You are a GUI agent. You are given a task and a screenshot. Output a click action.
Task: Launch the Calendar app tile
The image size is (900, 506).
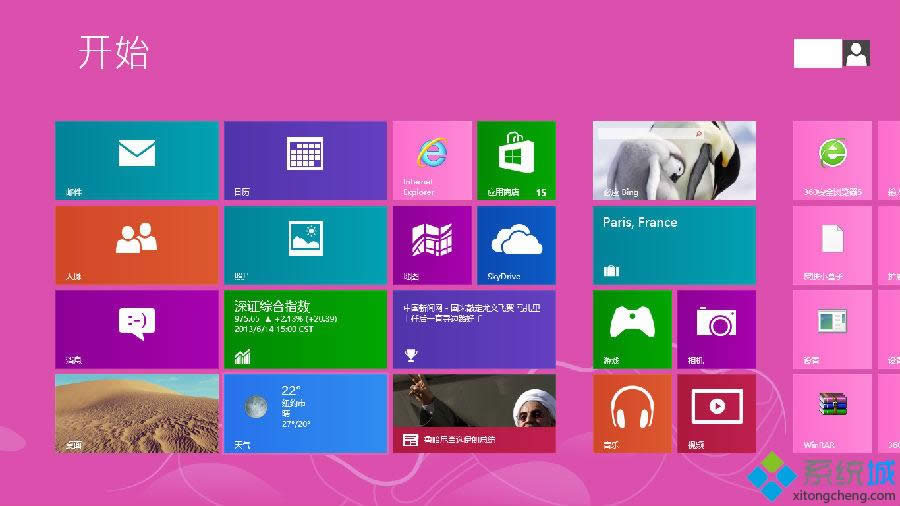(305, 160)
